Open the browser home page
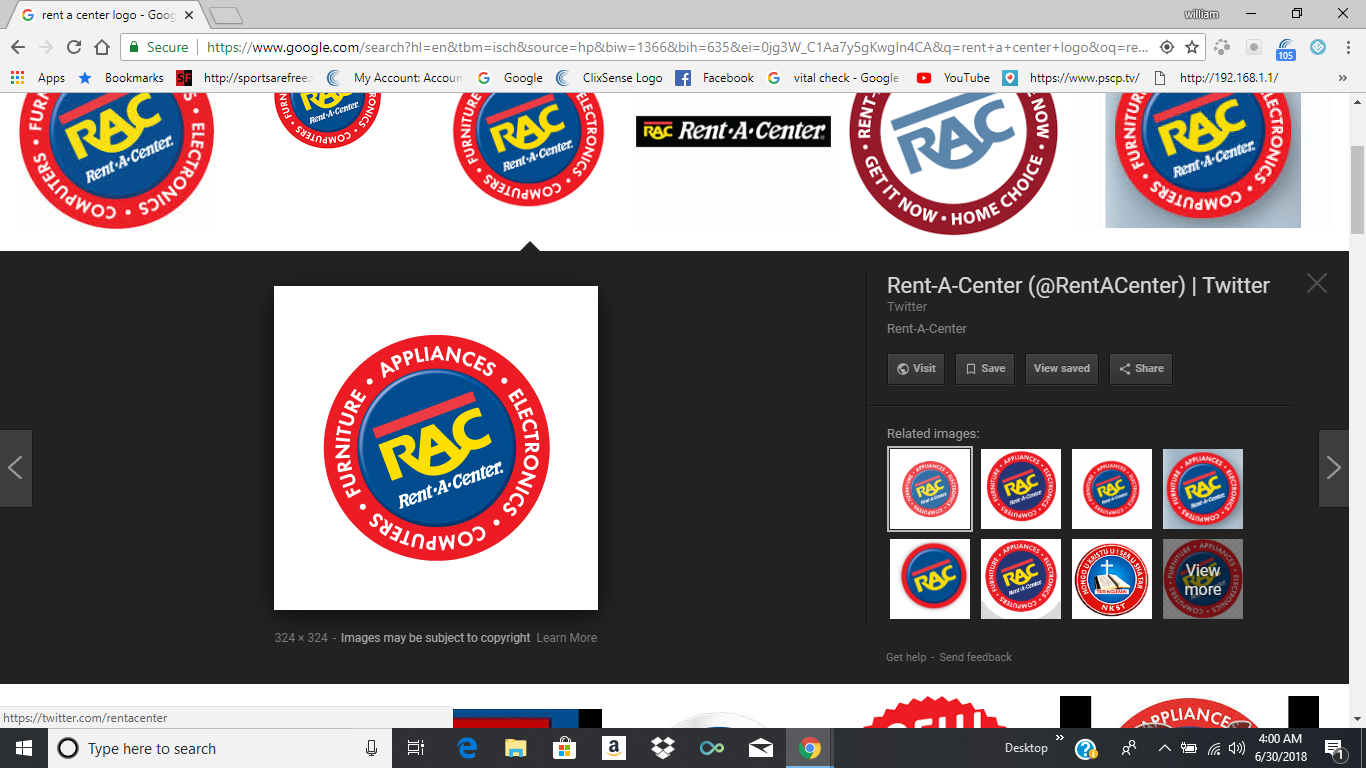 101,47
